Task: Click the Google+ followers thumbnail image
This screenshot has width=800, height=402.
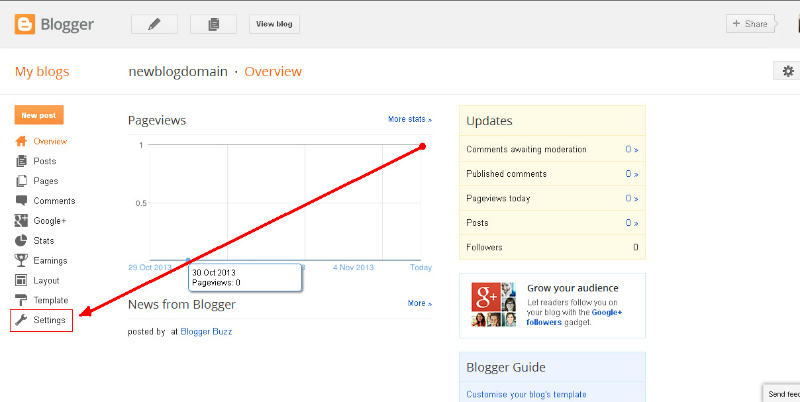Action: coord(493,305)
